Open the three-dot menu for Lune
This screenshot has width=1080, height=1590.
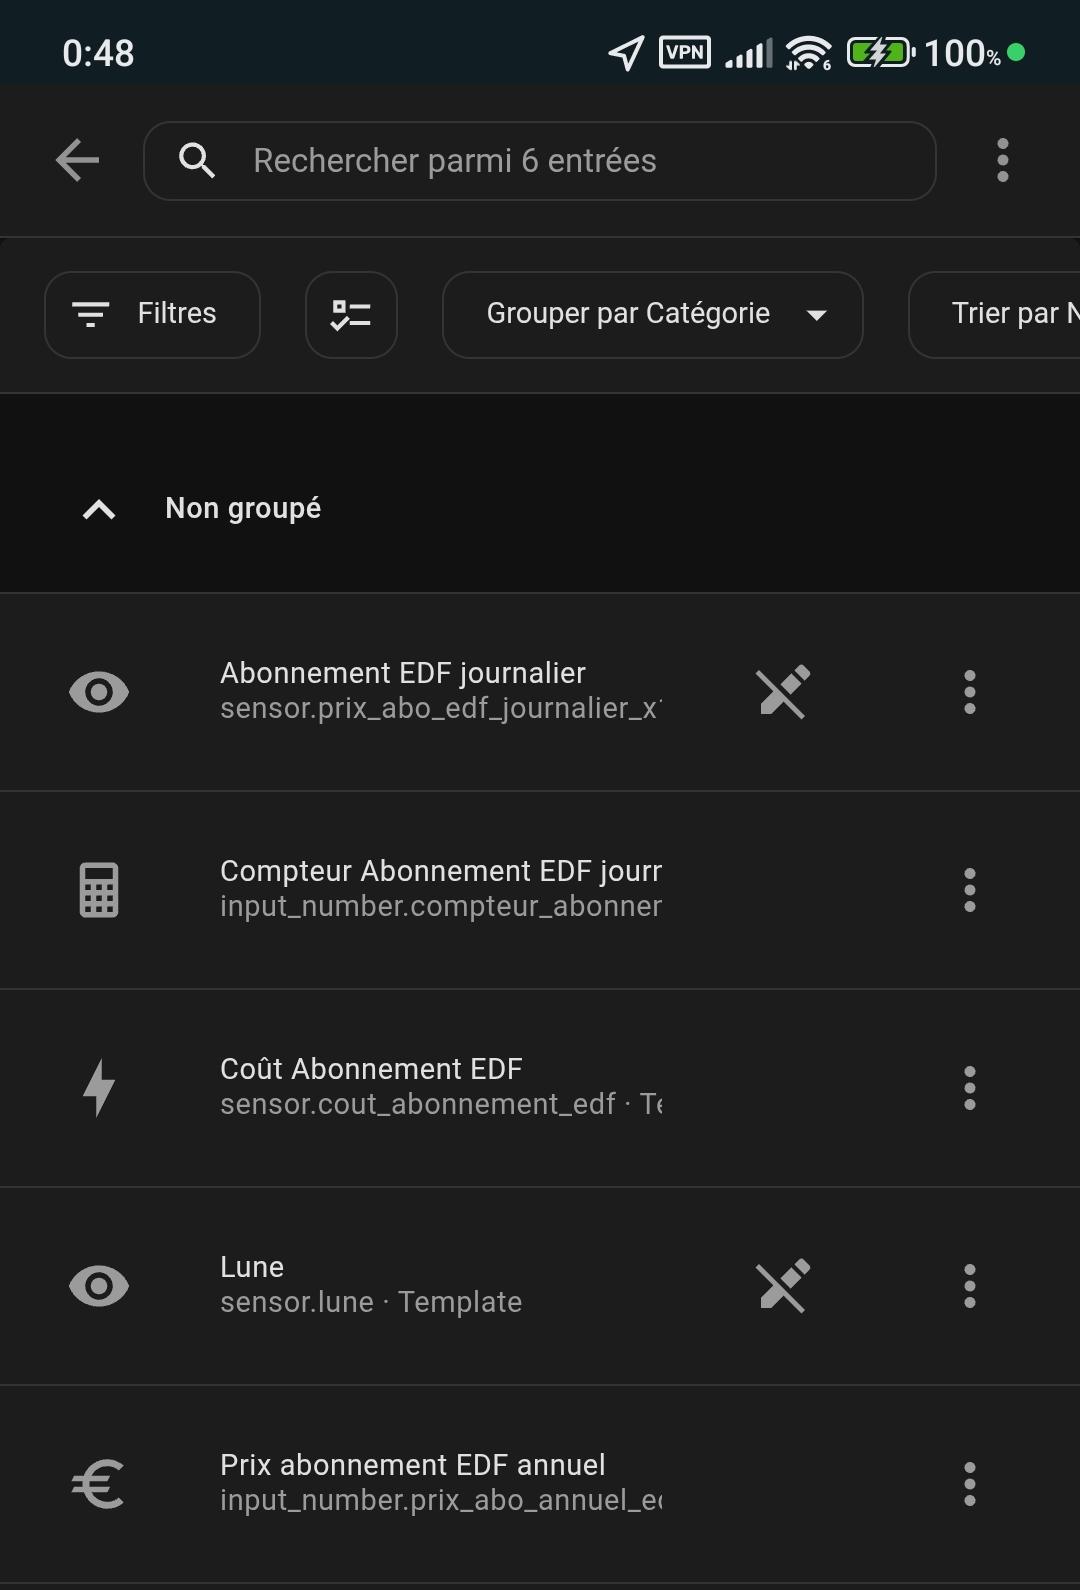(969, 1286)
